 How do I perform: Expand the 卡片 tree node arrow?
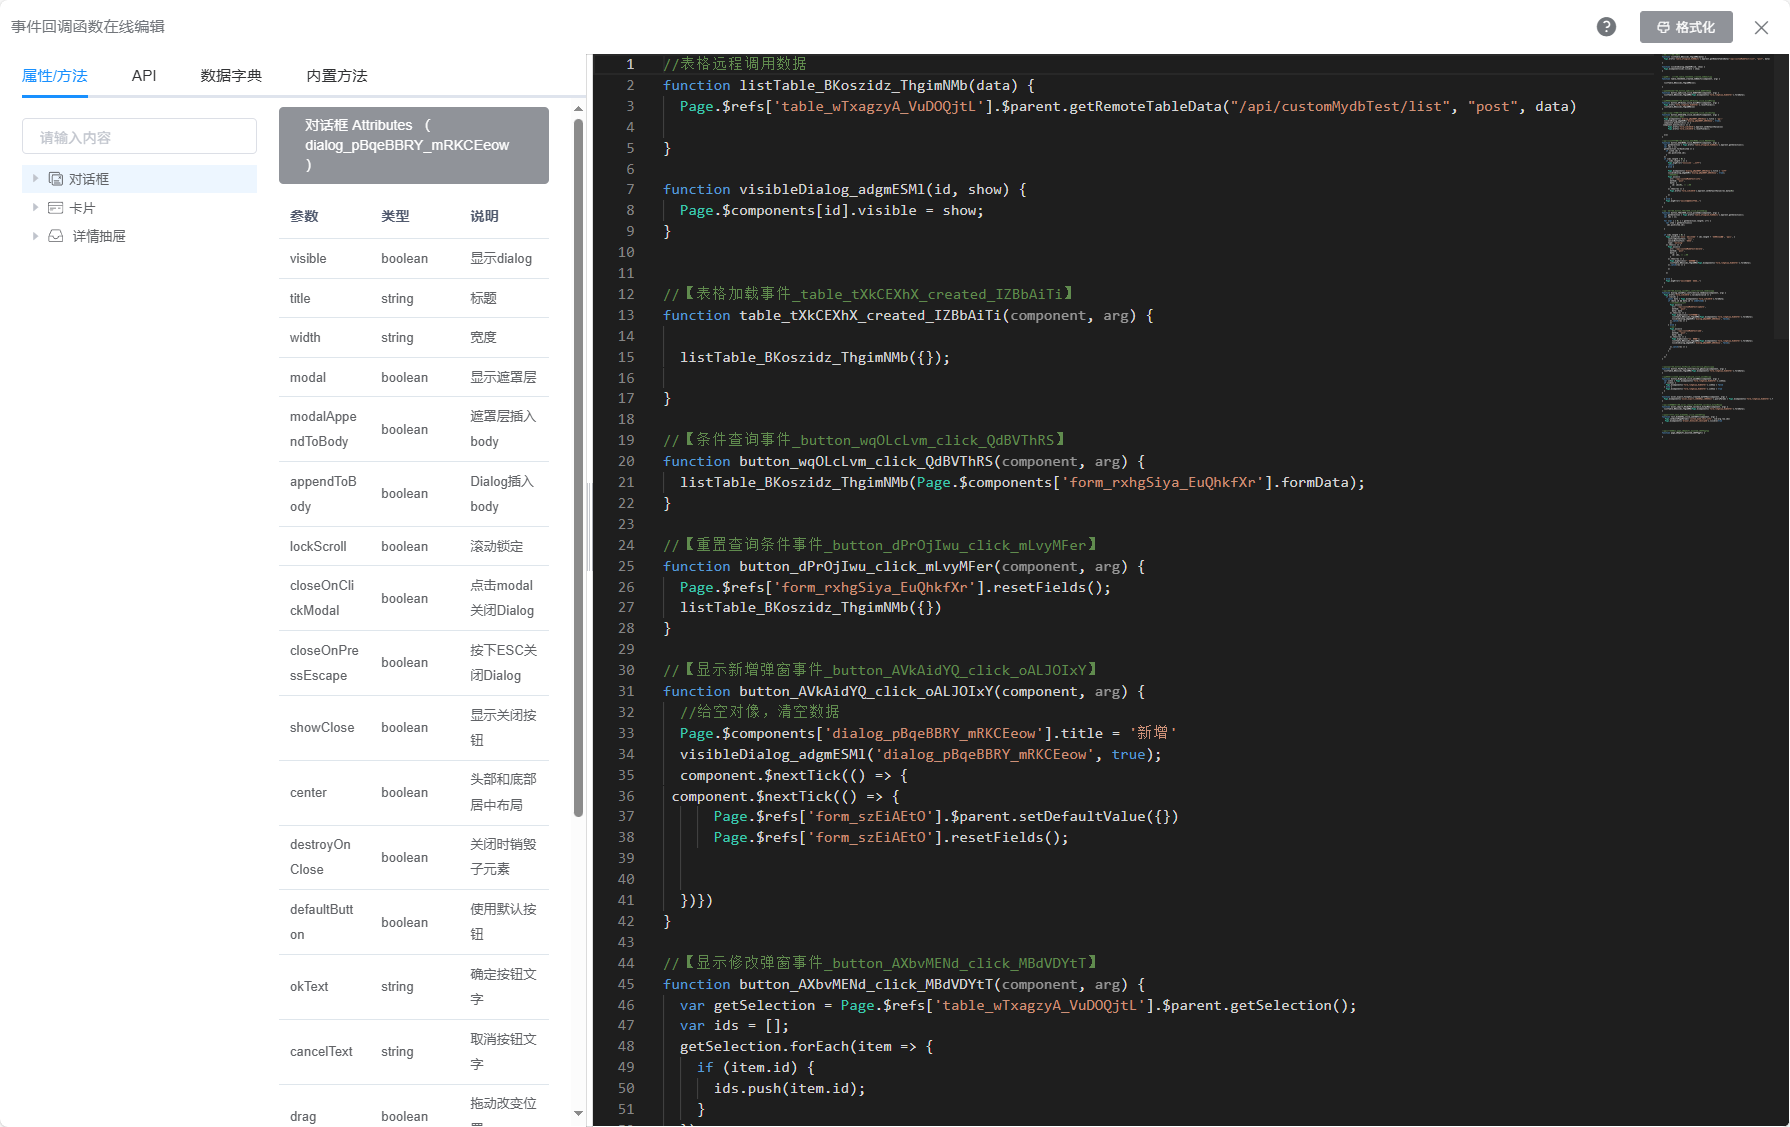click(x=36, y=208)
